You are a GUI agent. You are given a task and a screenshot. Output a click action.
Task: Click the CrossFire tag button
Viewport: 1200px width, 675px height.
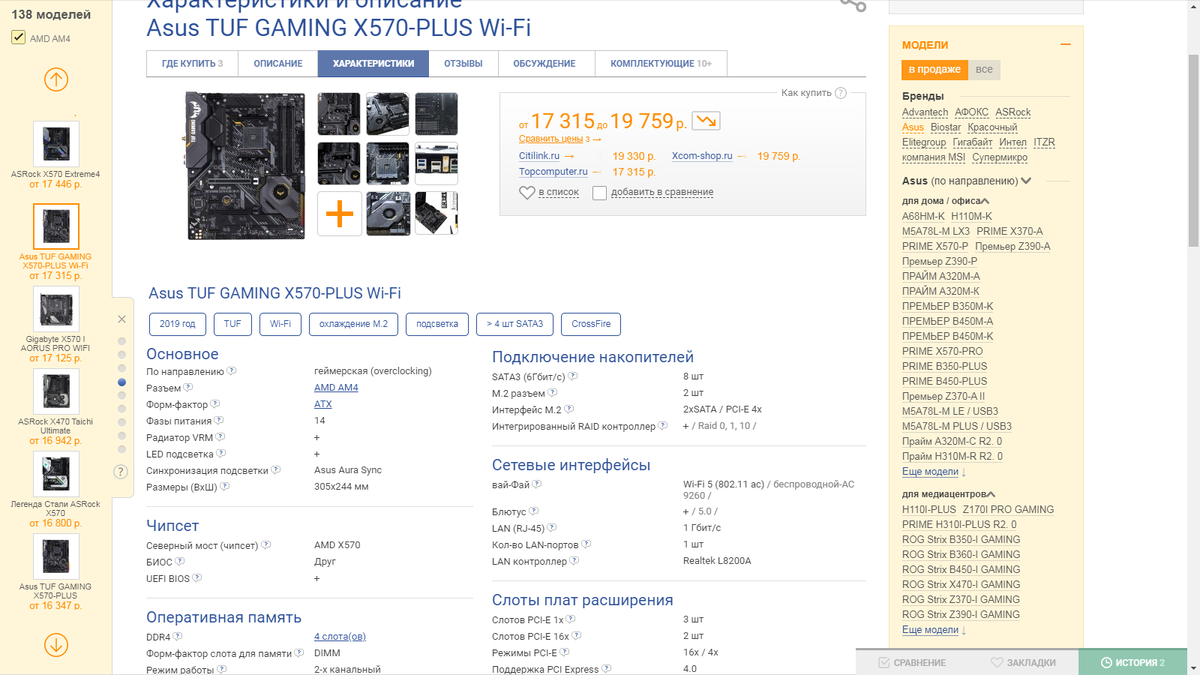(591, 324)
